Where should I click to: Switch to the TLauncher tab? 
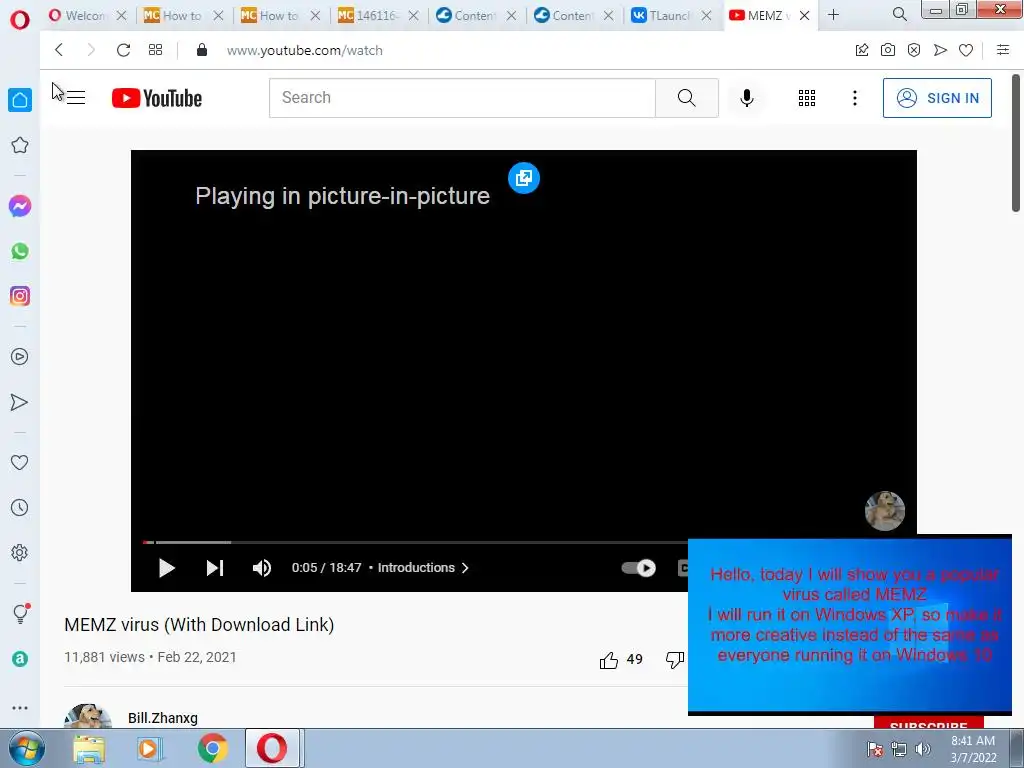[x=670, y=15]
